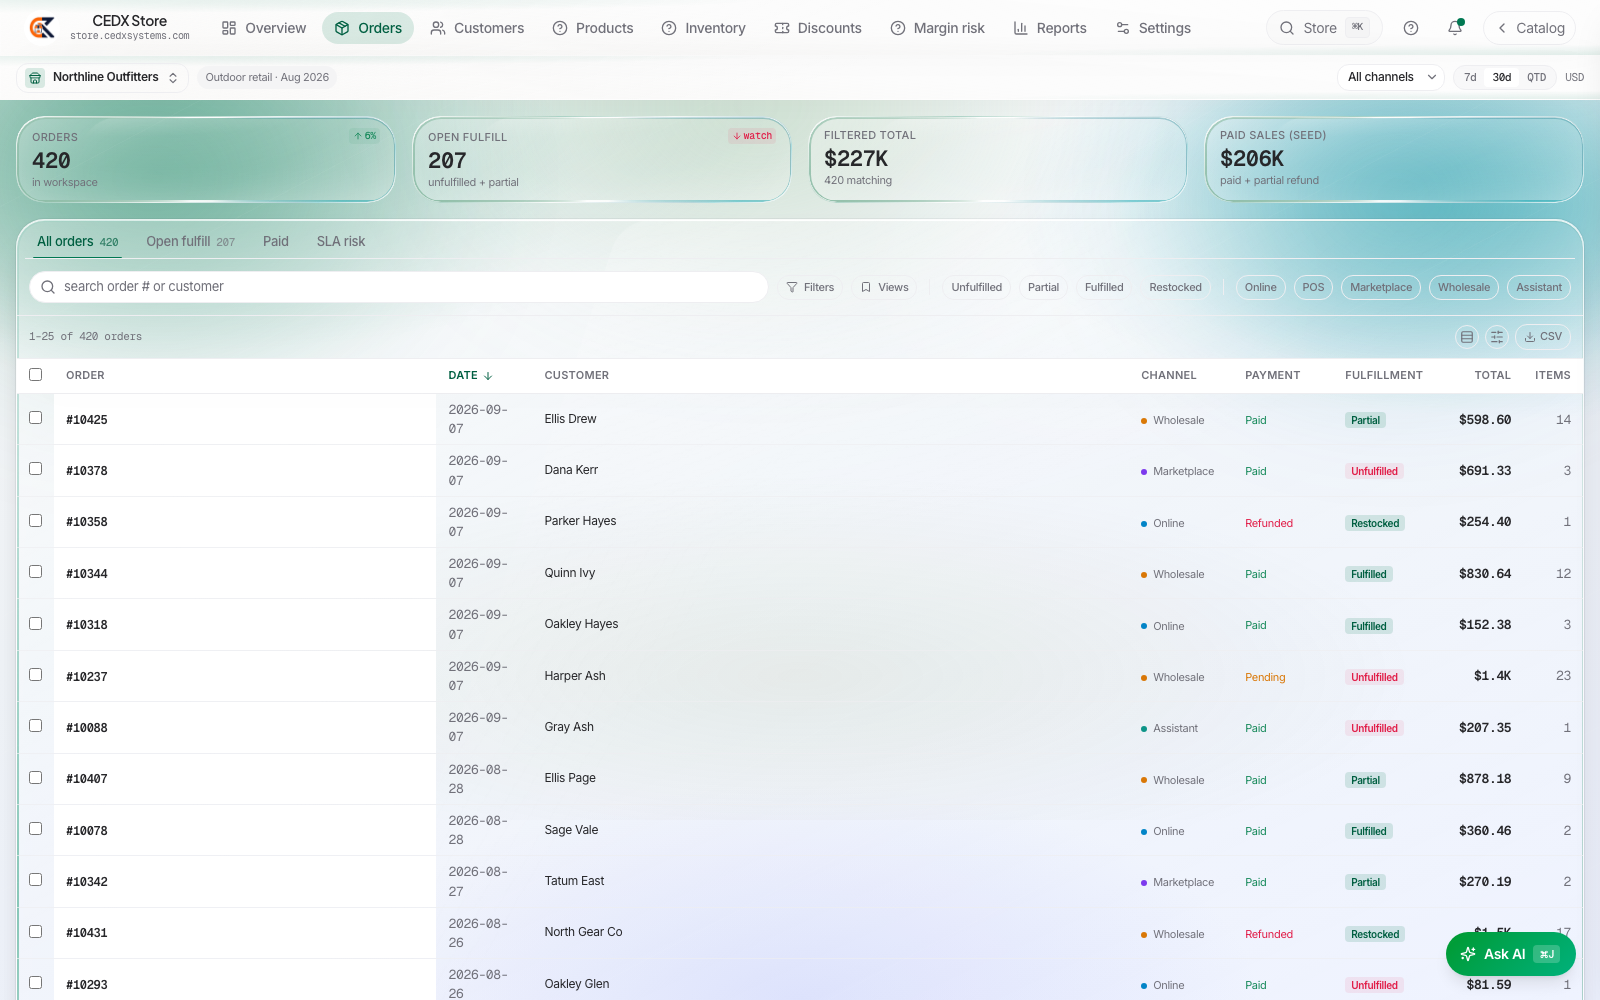
Task: Open customer Ellis Drew
Action: tap(570, 419)
